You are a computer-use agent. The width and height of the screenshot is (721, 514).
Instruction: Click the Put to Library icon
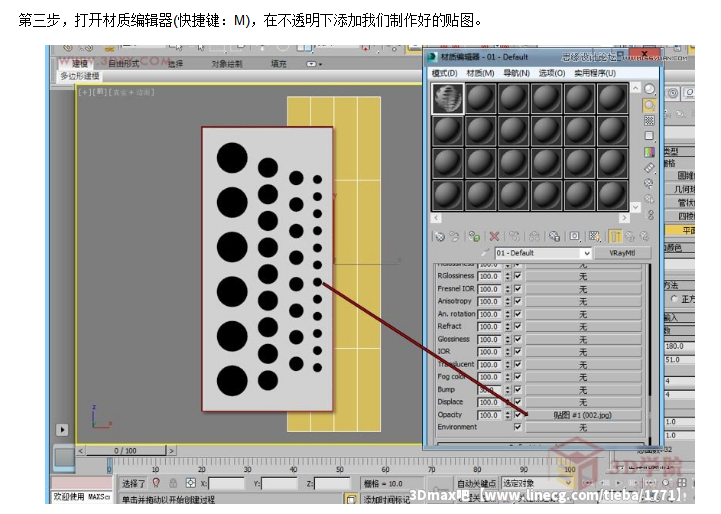(x=554, y=236)
